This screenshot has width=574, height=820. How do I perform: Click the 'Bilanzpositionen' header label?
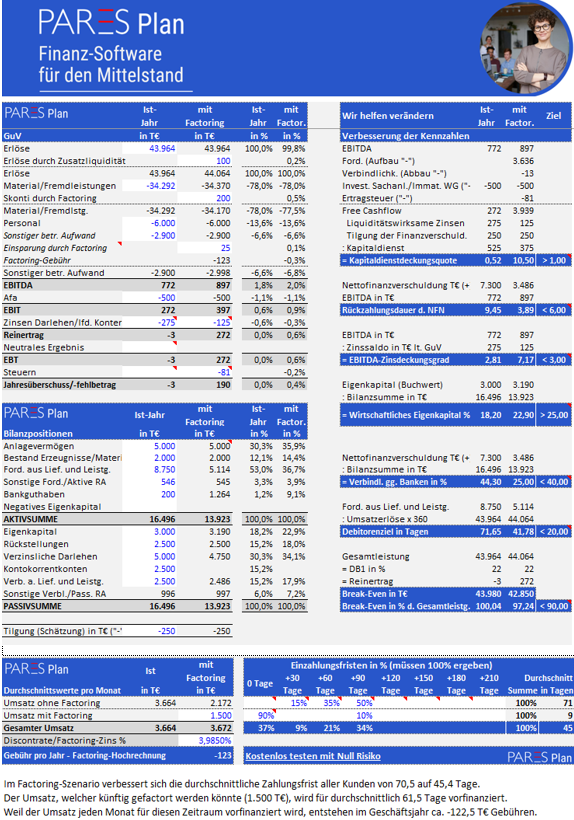pos(38,434)
